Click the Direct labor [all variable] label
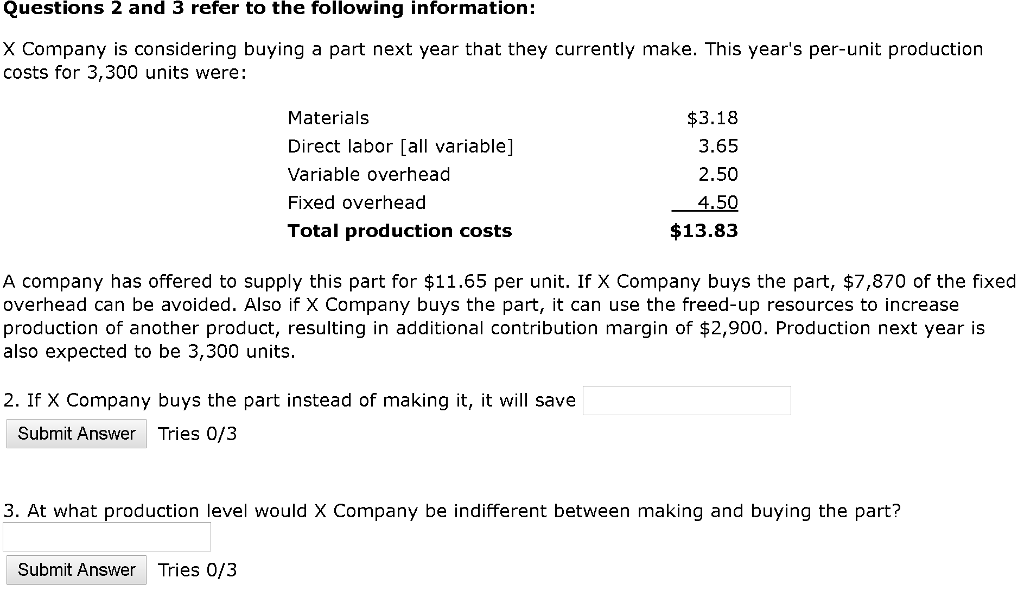The height and width of the screenshot is (603, 1024). click(400, 146)
